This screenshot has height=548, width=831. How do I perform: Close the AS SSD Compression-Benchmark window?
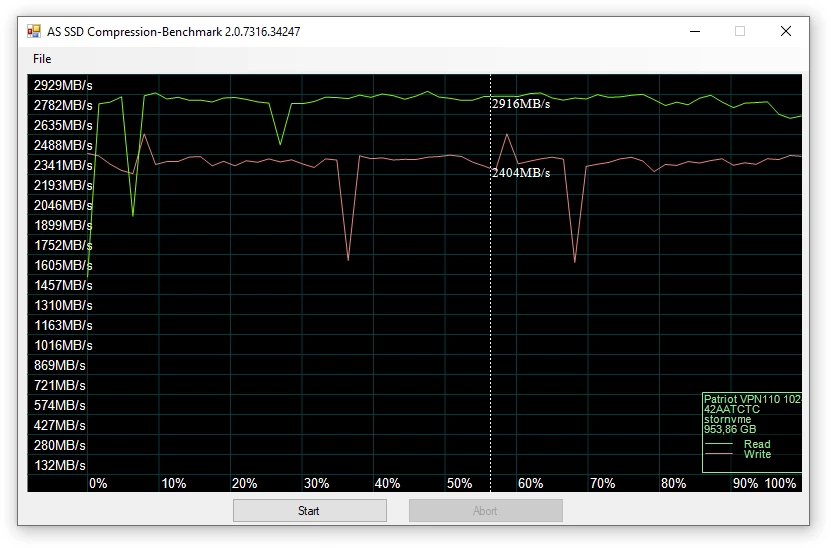pos(786,31)
